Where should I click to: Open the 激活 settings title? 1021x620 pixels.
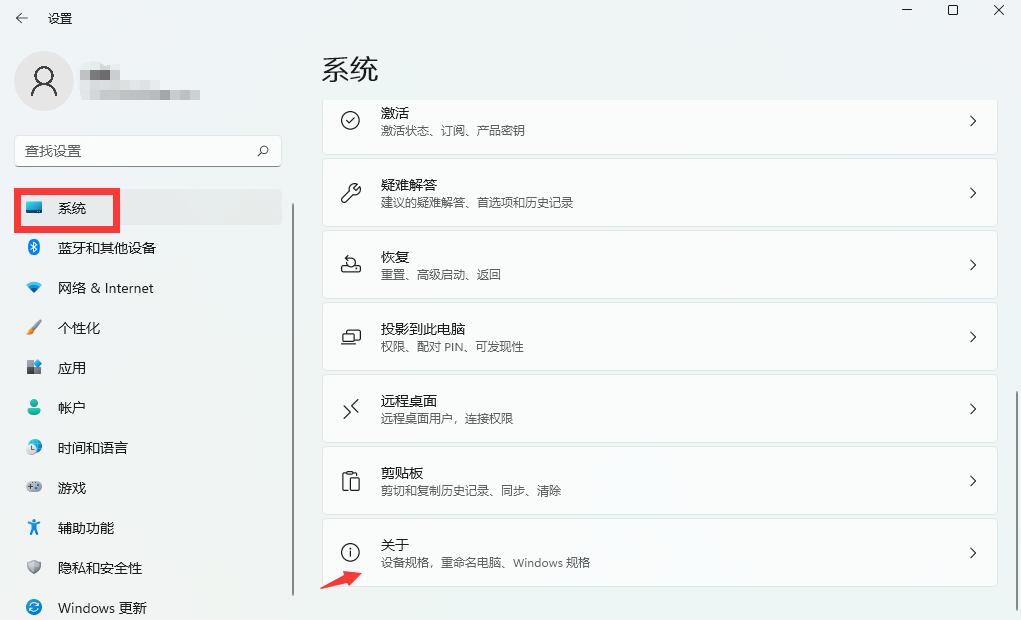coord(395,113)
